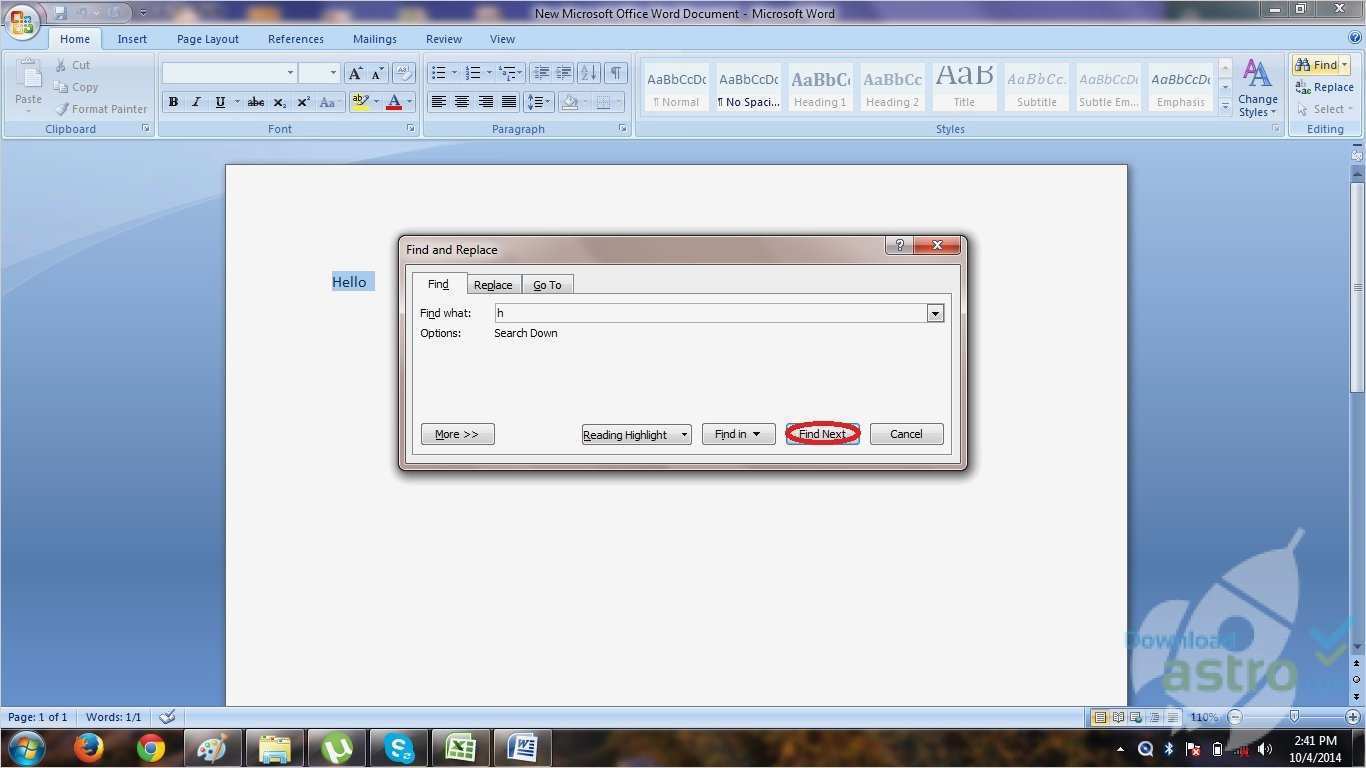Switch to Print Layout view in status bar

(x=1100, y=717)
